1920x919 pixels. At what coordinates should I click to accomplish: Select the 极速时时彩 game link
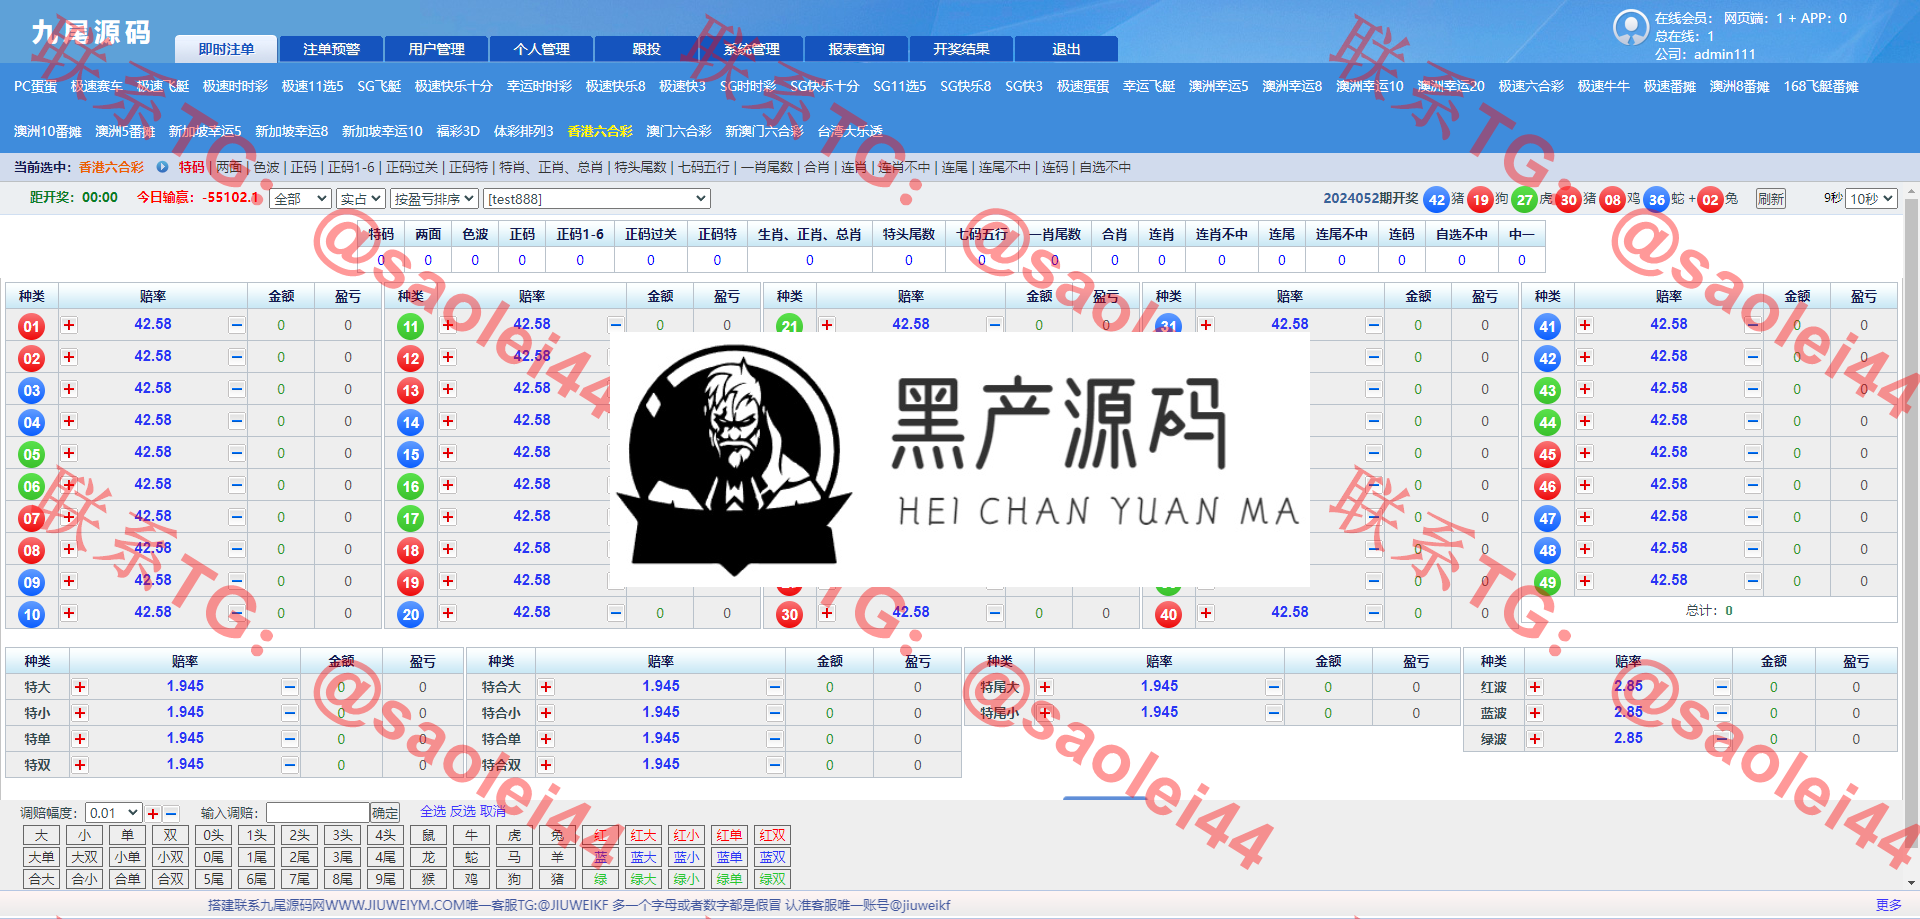tap(235, 87)
